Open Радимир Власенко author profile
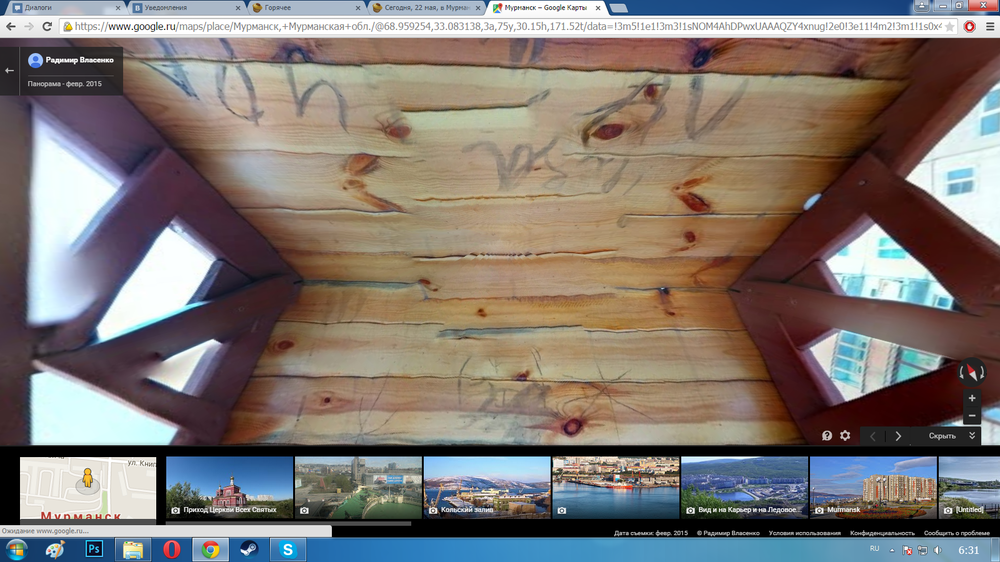This screenshot has height=562, width=1000. (71, 60)
